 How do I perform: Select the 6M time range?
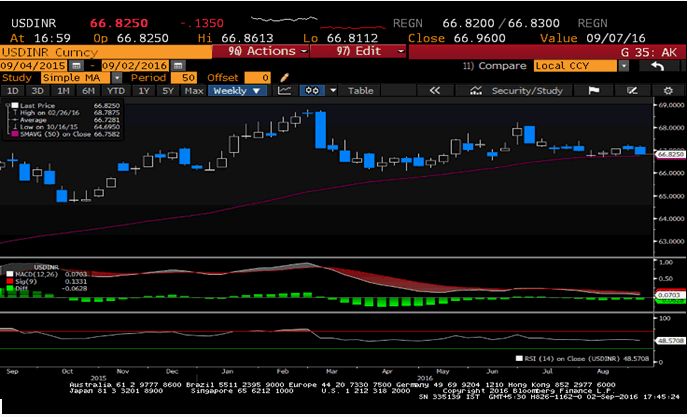88,91
